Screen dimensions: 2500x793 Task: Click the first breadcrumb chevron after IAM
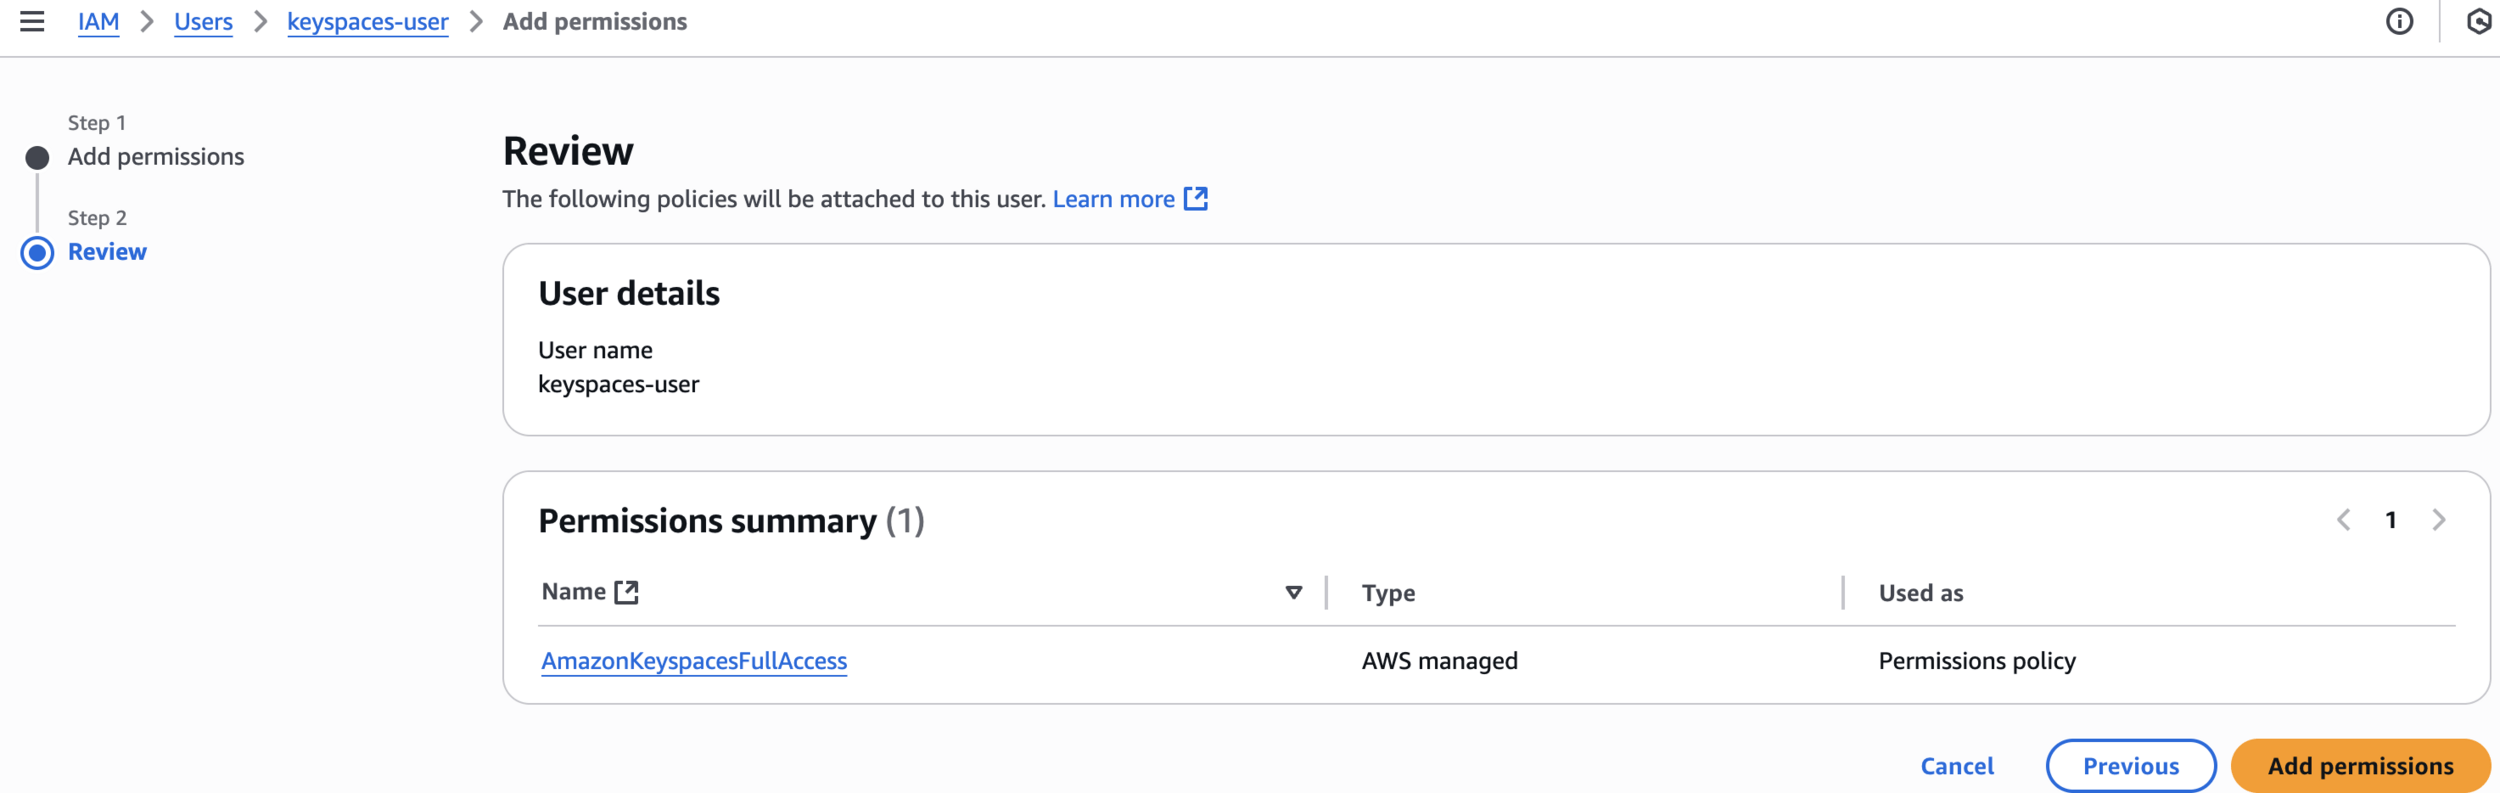point(147,21)
